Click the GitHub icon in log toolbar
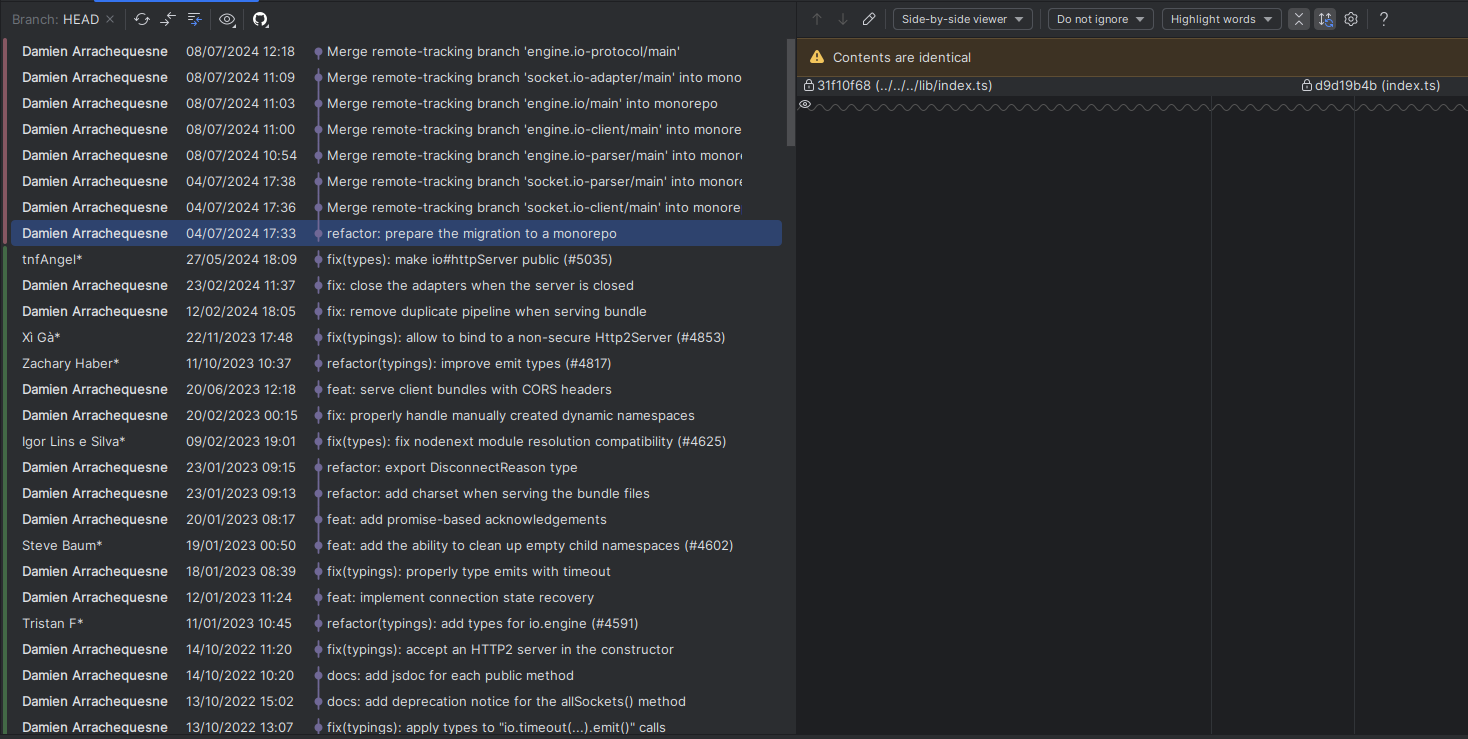Screen dimensions: 1468x739 pos(260,18)
